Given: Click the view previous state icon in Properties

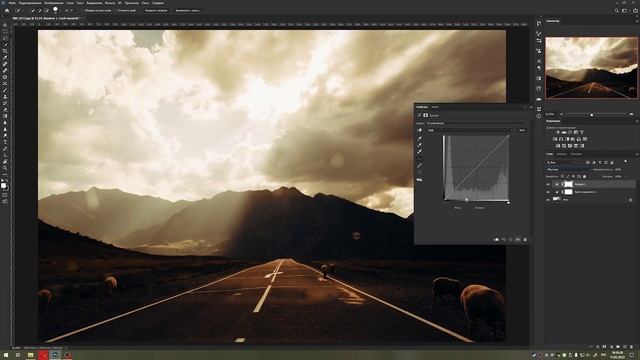Looking at the screenshot, I should tap(504, 240).
